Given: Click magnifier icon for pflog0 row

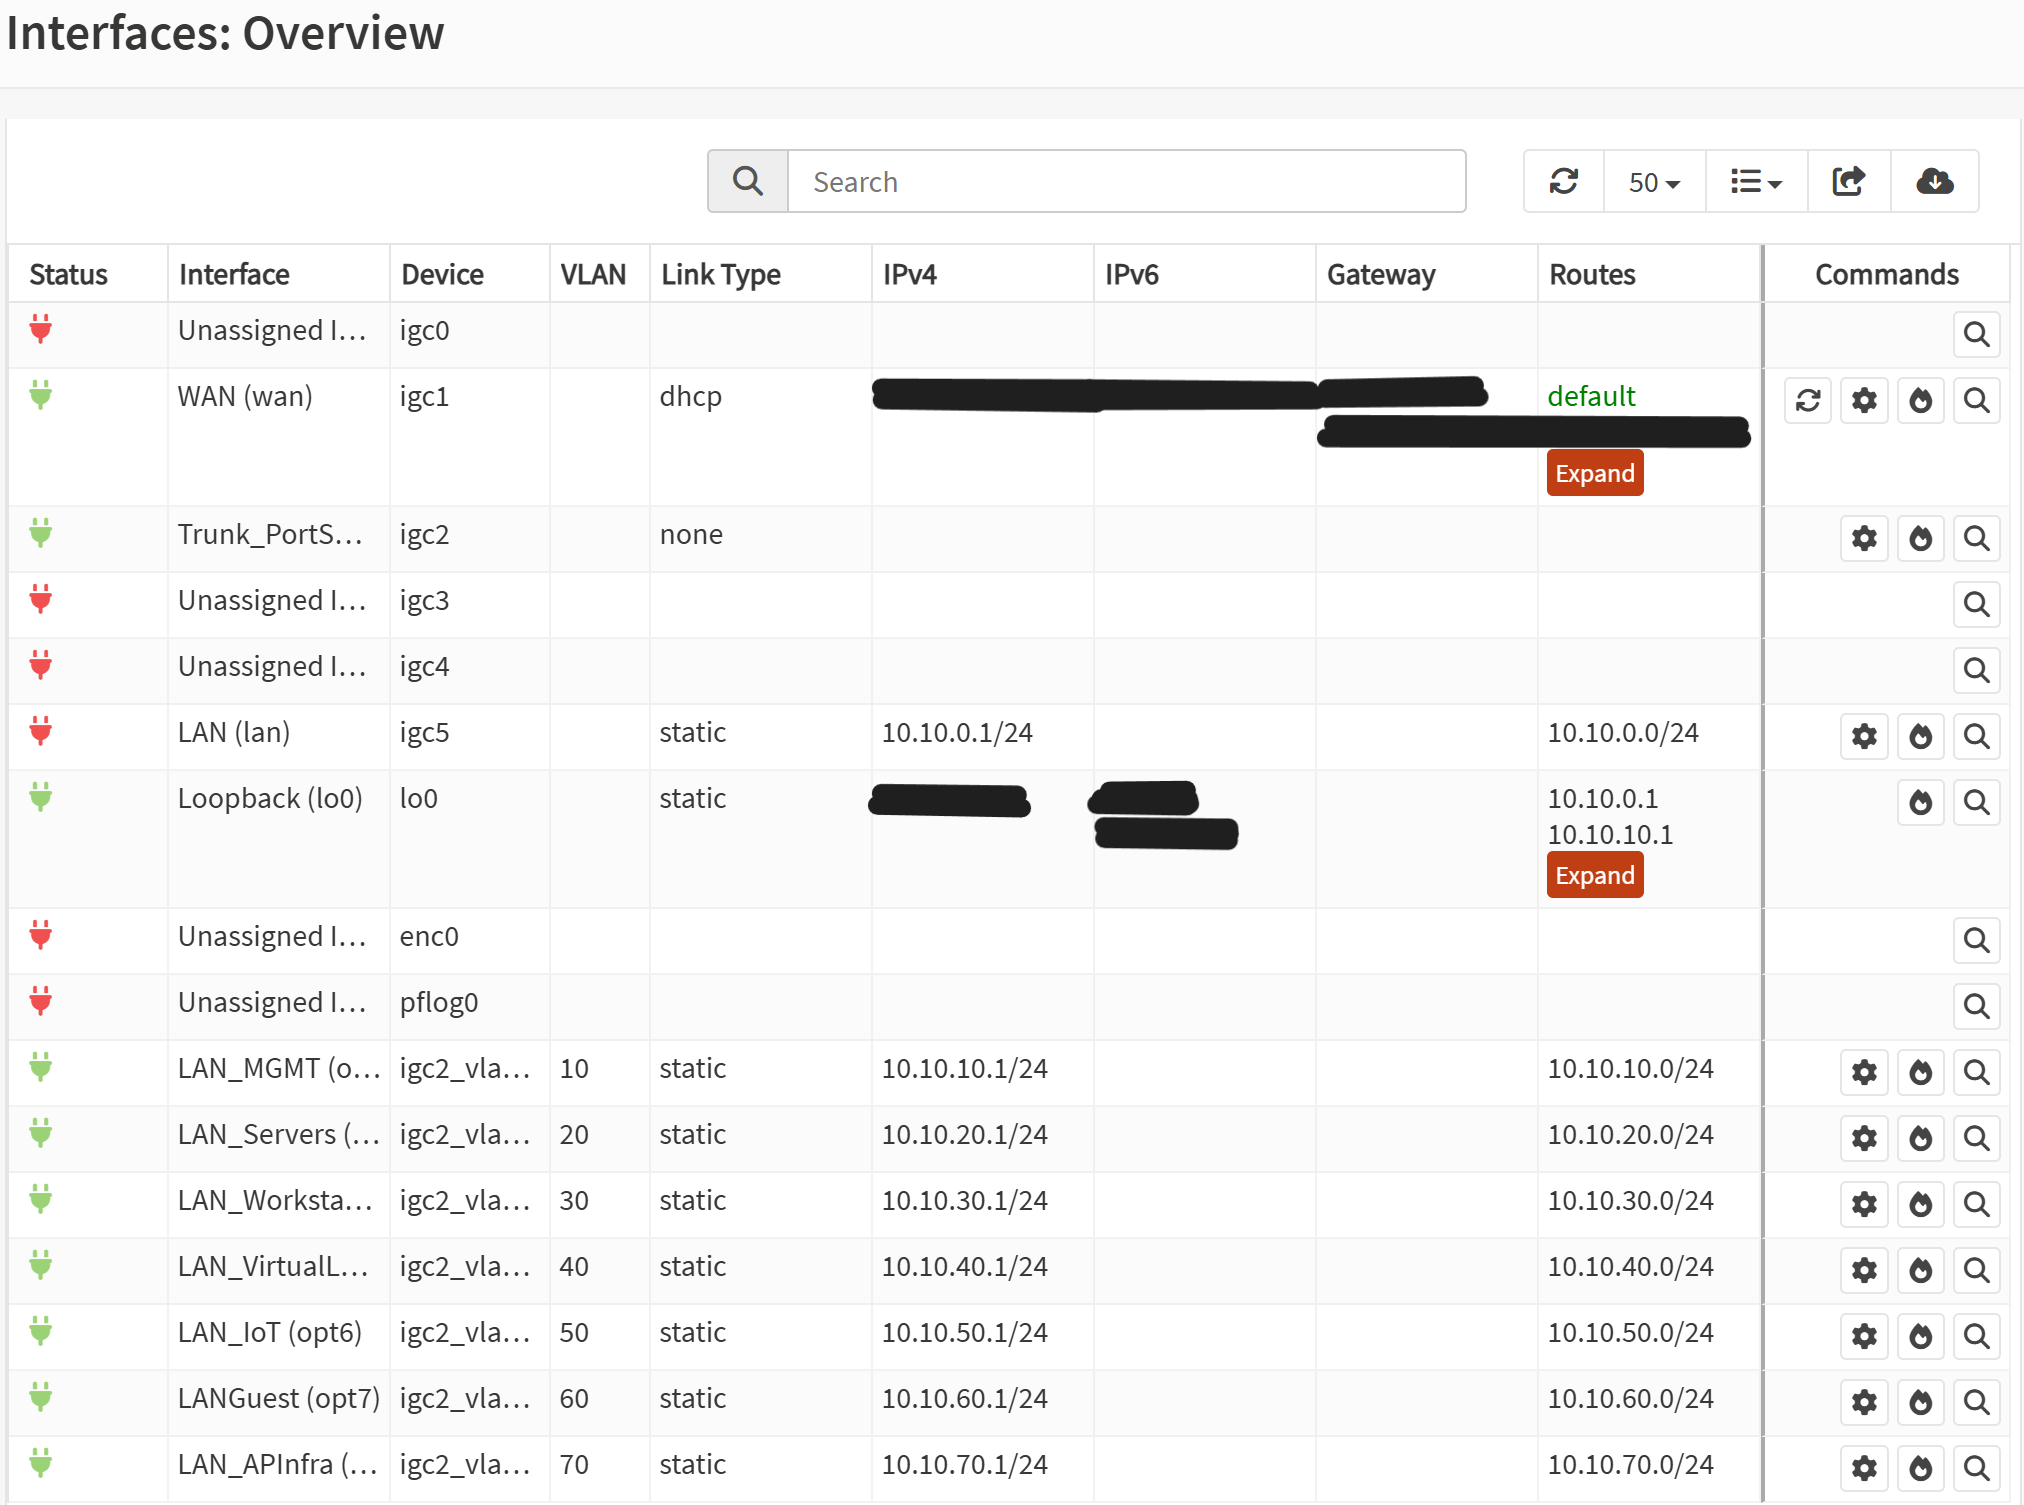Looking at the screenshot, I should [1976, 1007].
